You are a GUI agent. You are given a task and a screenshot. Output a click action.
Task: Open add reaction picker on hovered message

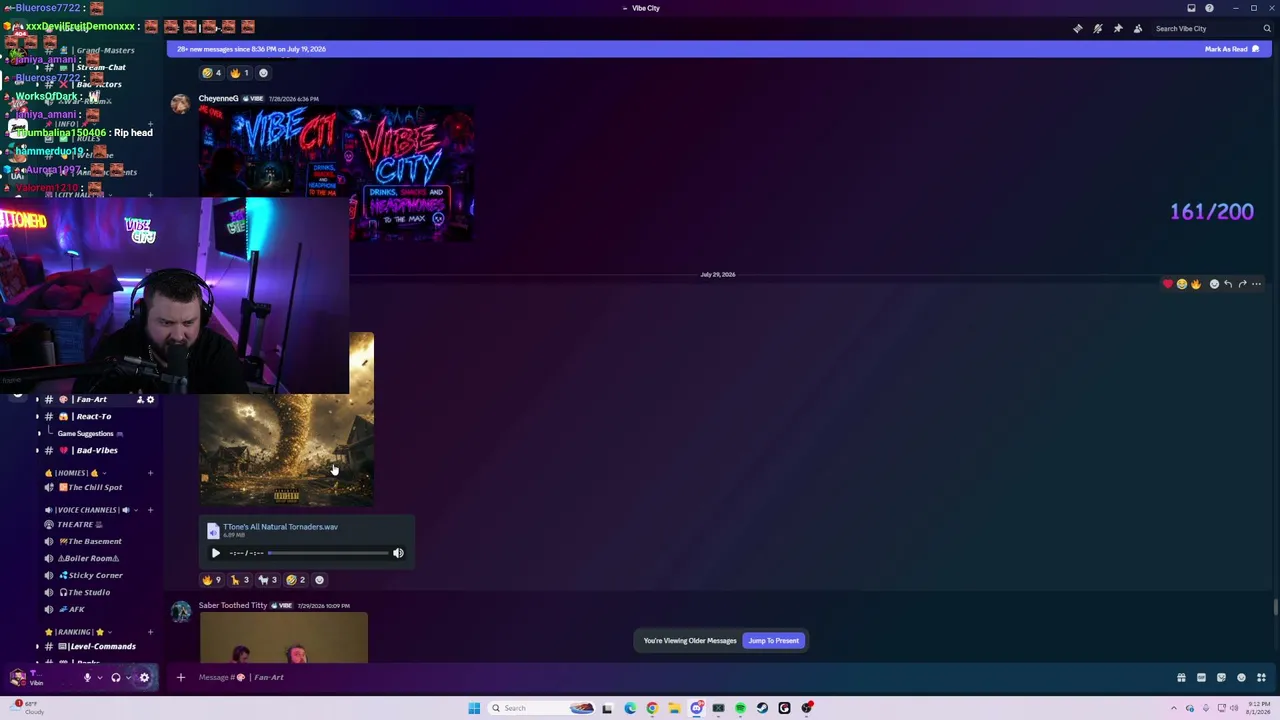[x=1214, y=284]
